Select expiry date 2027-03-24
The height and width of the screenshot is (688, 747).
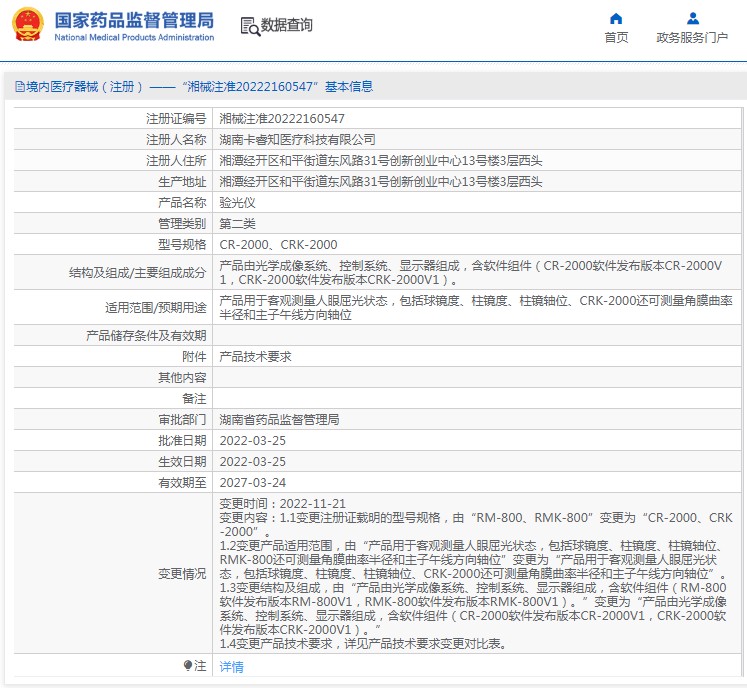pos(252,482)
